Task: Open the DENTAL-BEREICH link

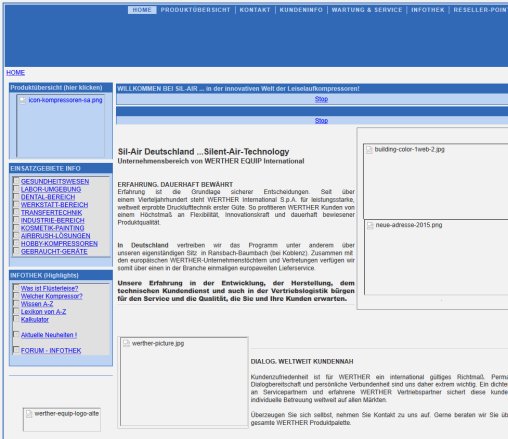Action: [x=48, y=197]
